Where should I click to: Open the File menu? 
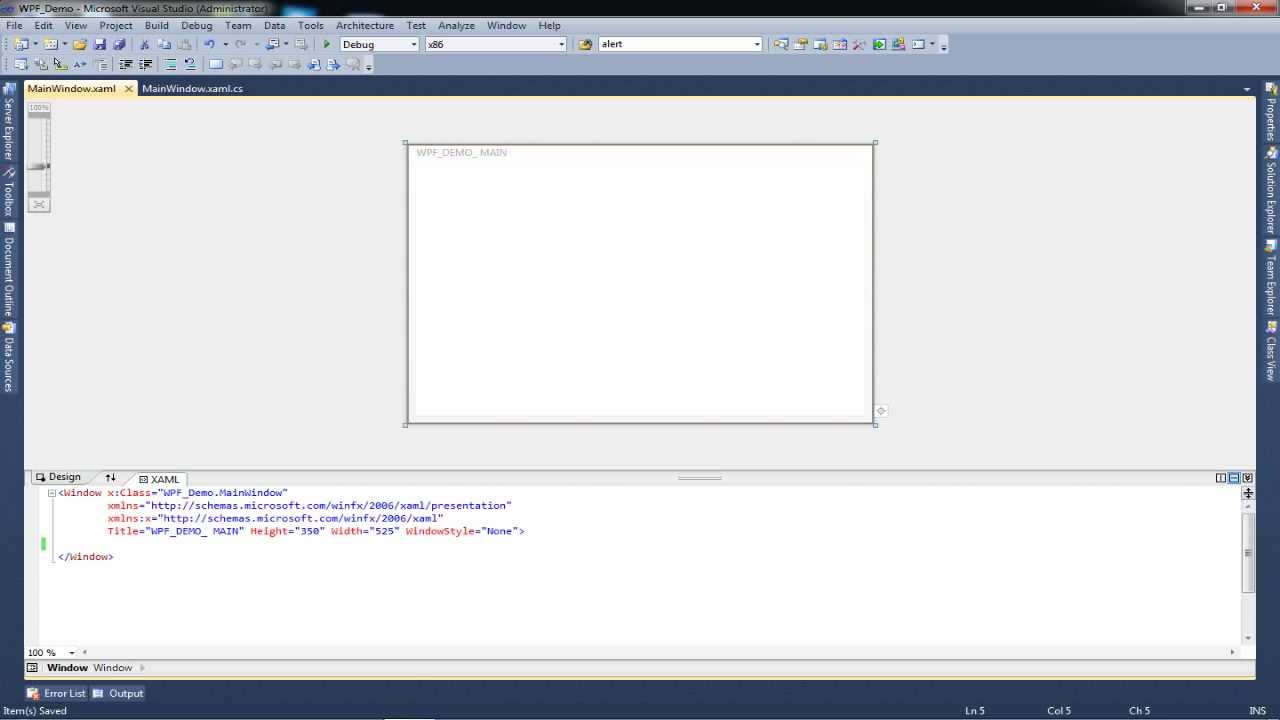point(14,25)
